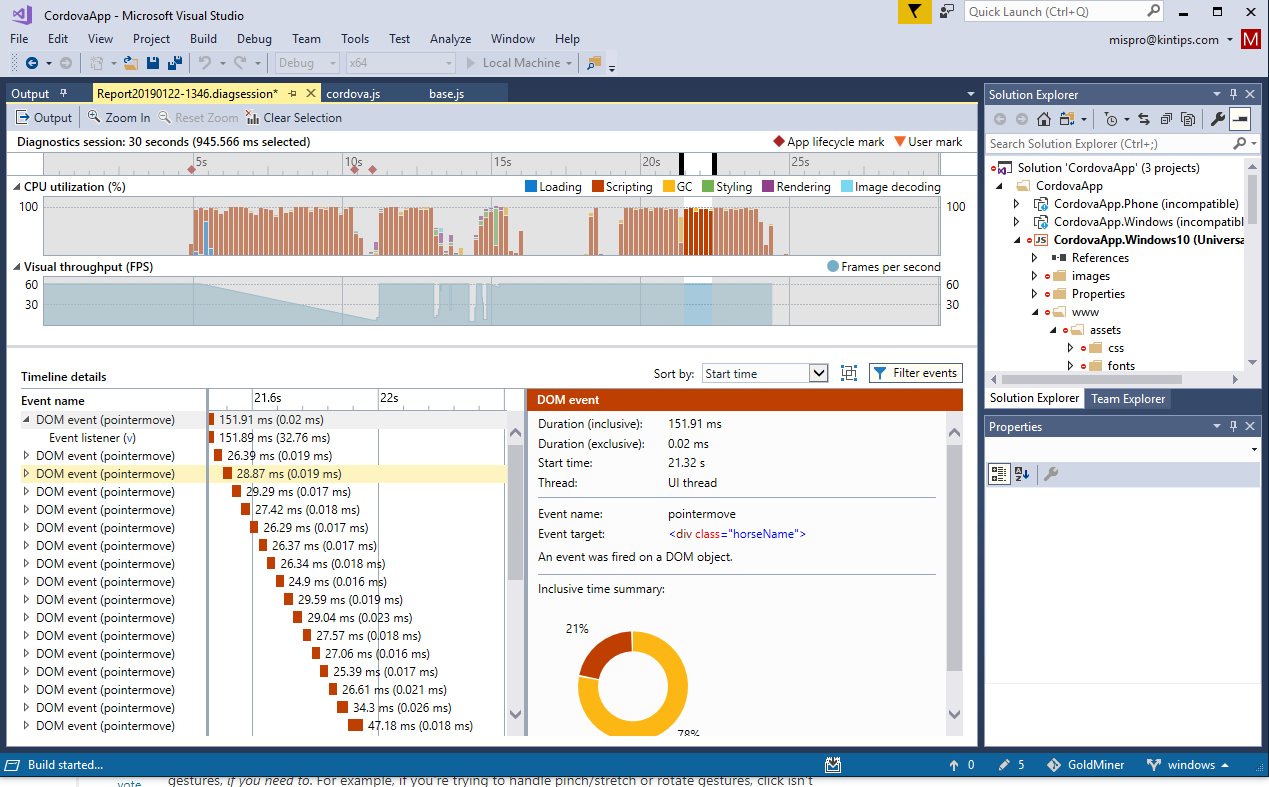The width and height of the screenshot is (1269, 787).
Task: Click the feedback icon beside Quick Launch
Action: 947,12
